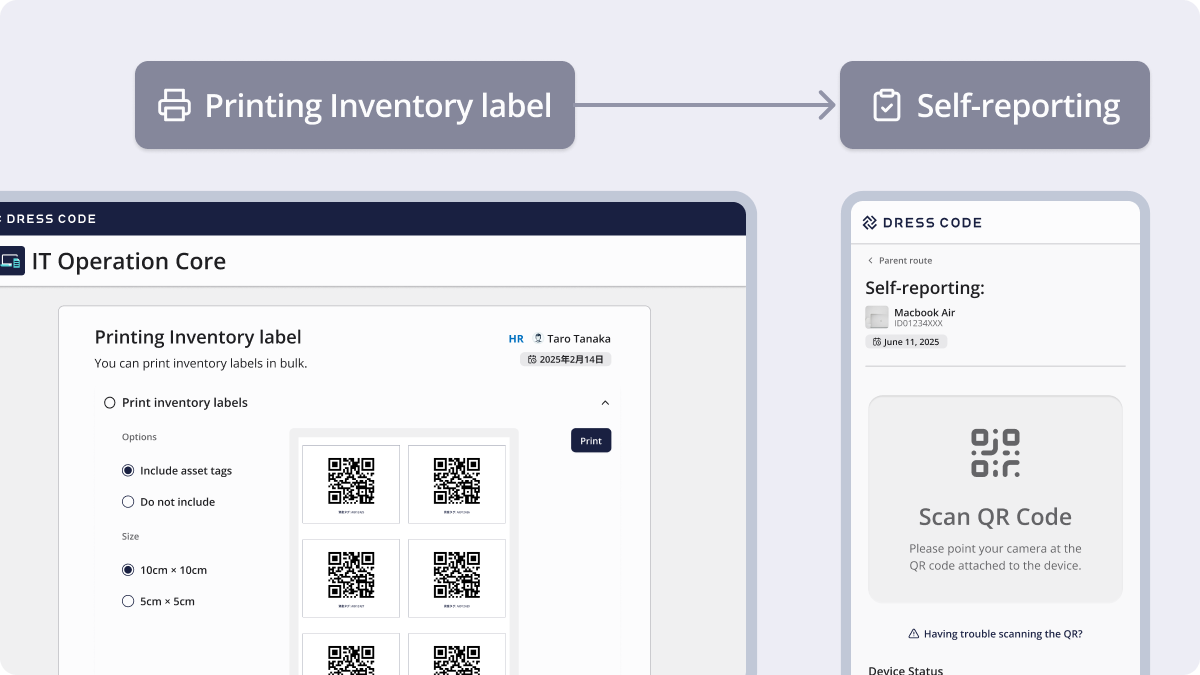Choose the 5cm × 5cm label size
Viewport: 1200px width, 675px height.
click(x=128, y=601)
